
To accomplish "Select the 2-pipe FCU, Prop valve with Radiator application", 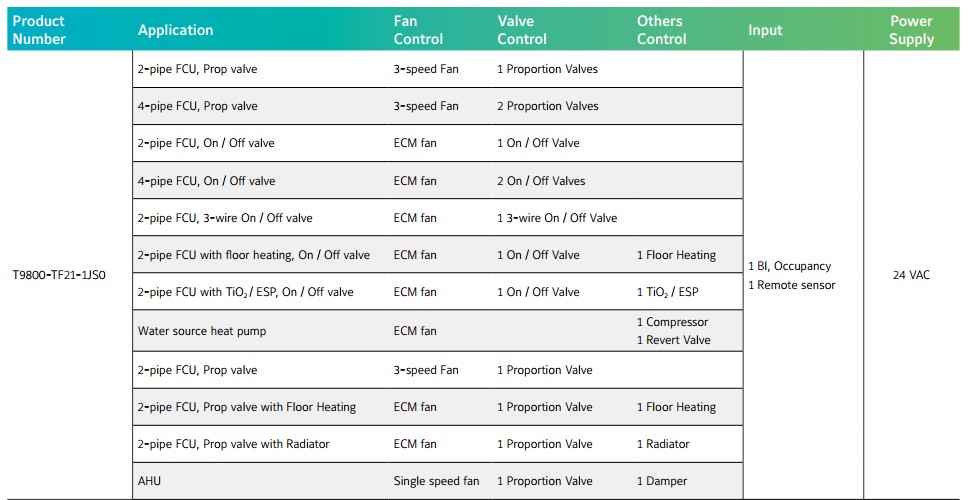I will click(x=233, y=444).
